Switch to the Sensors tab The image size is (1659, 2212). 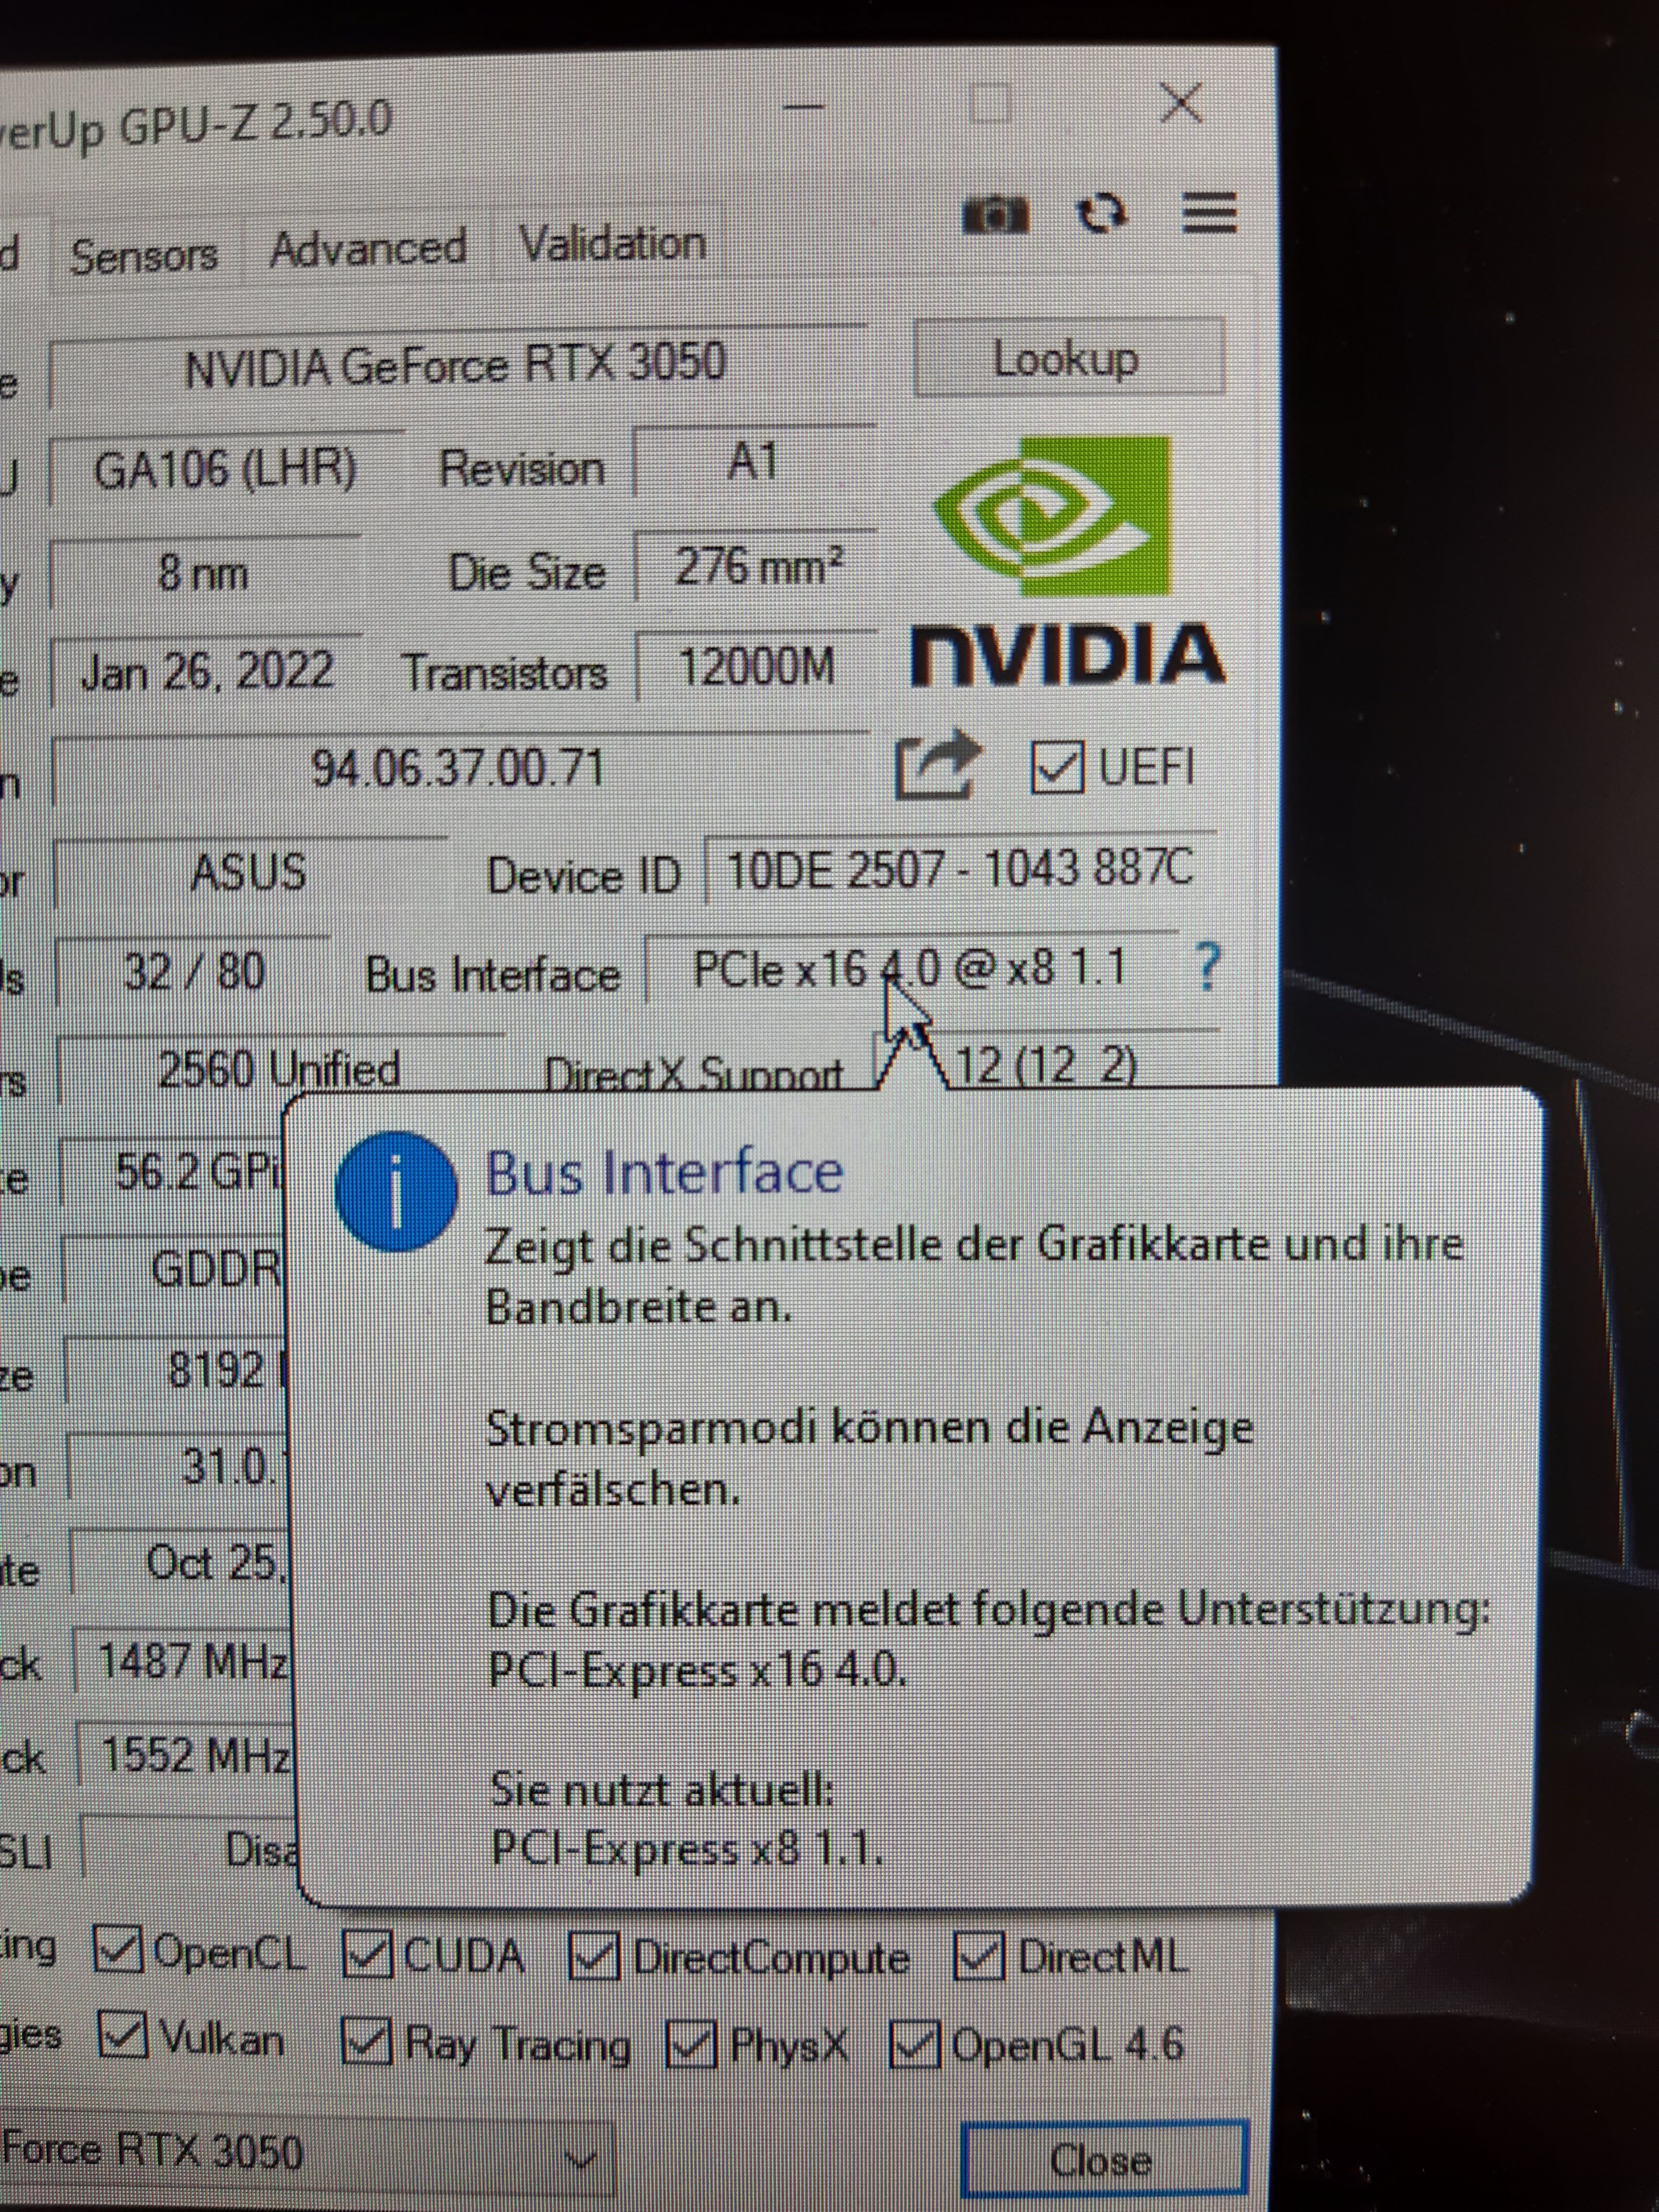tap(144, 256)
